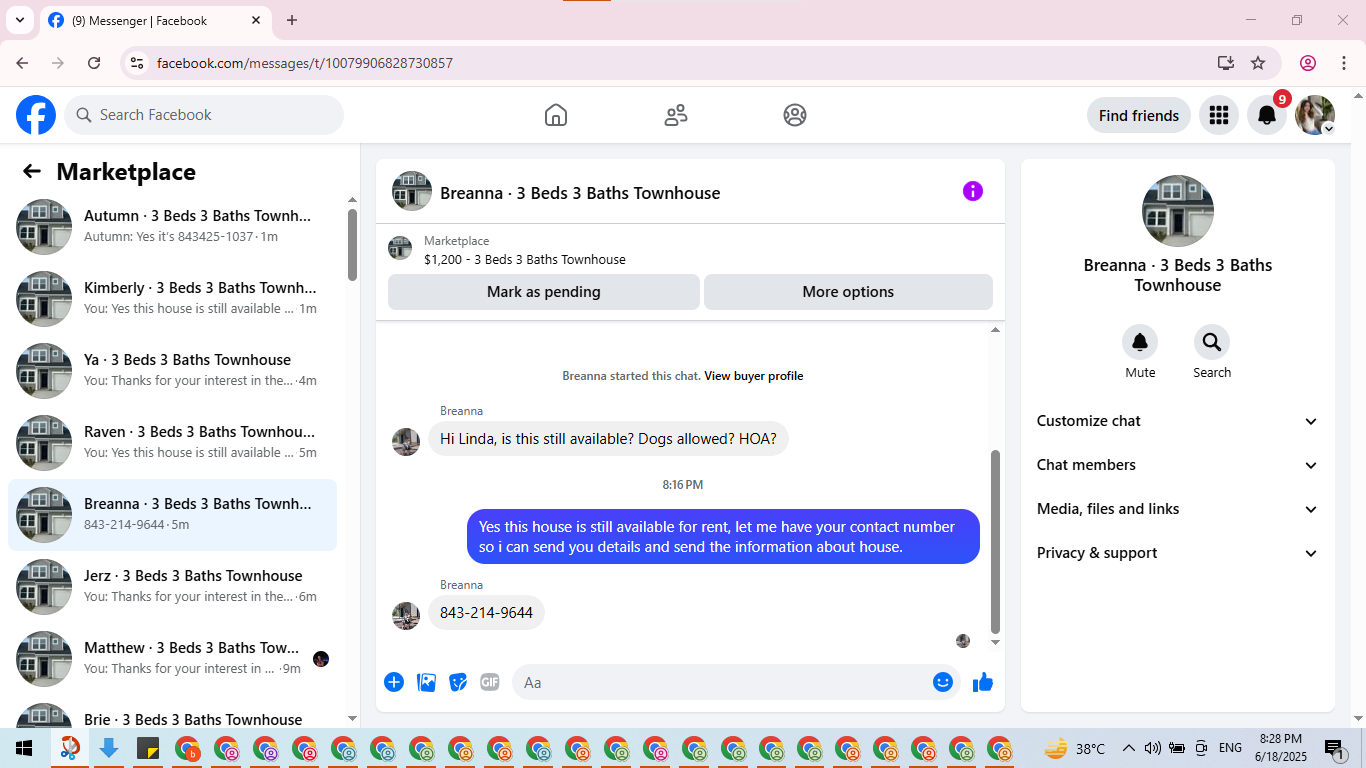Screen dimensions: 1366x768
Task: Open the Groups icon in top navigation
Action: pos(795,115)
